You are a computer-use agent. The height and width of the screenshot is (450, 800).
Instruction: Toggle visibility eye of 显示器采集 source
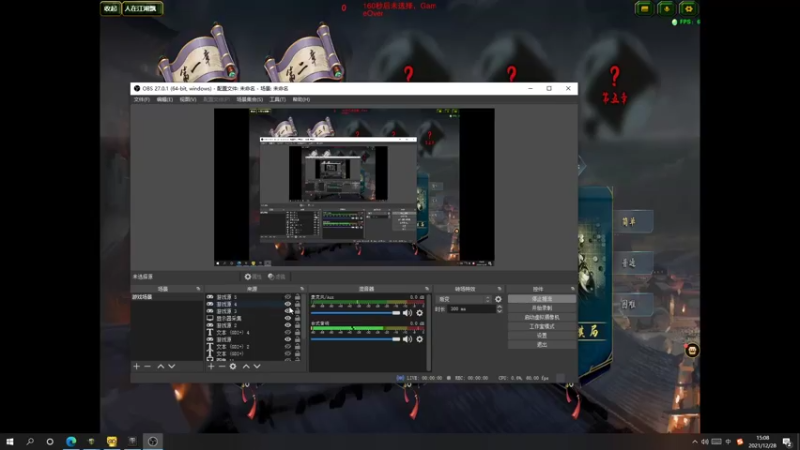click(288, 318)
